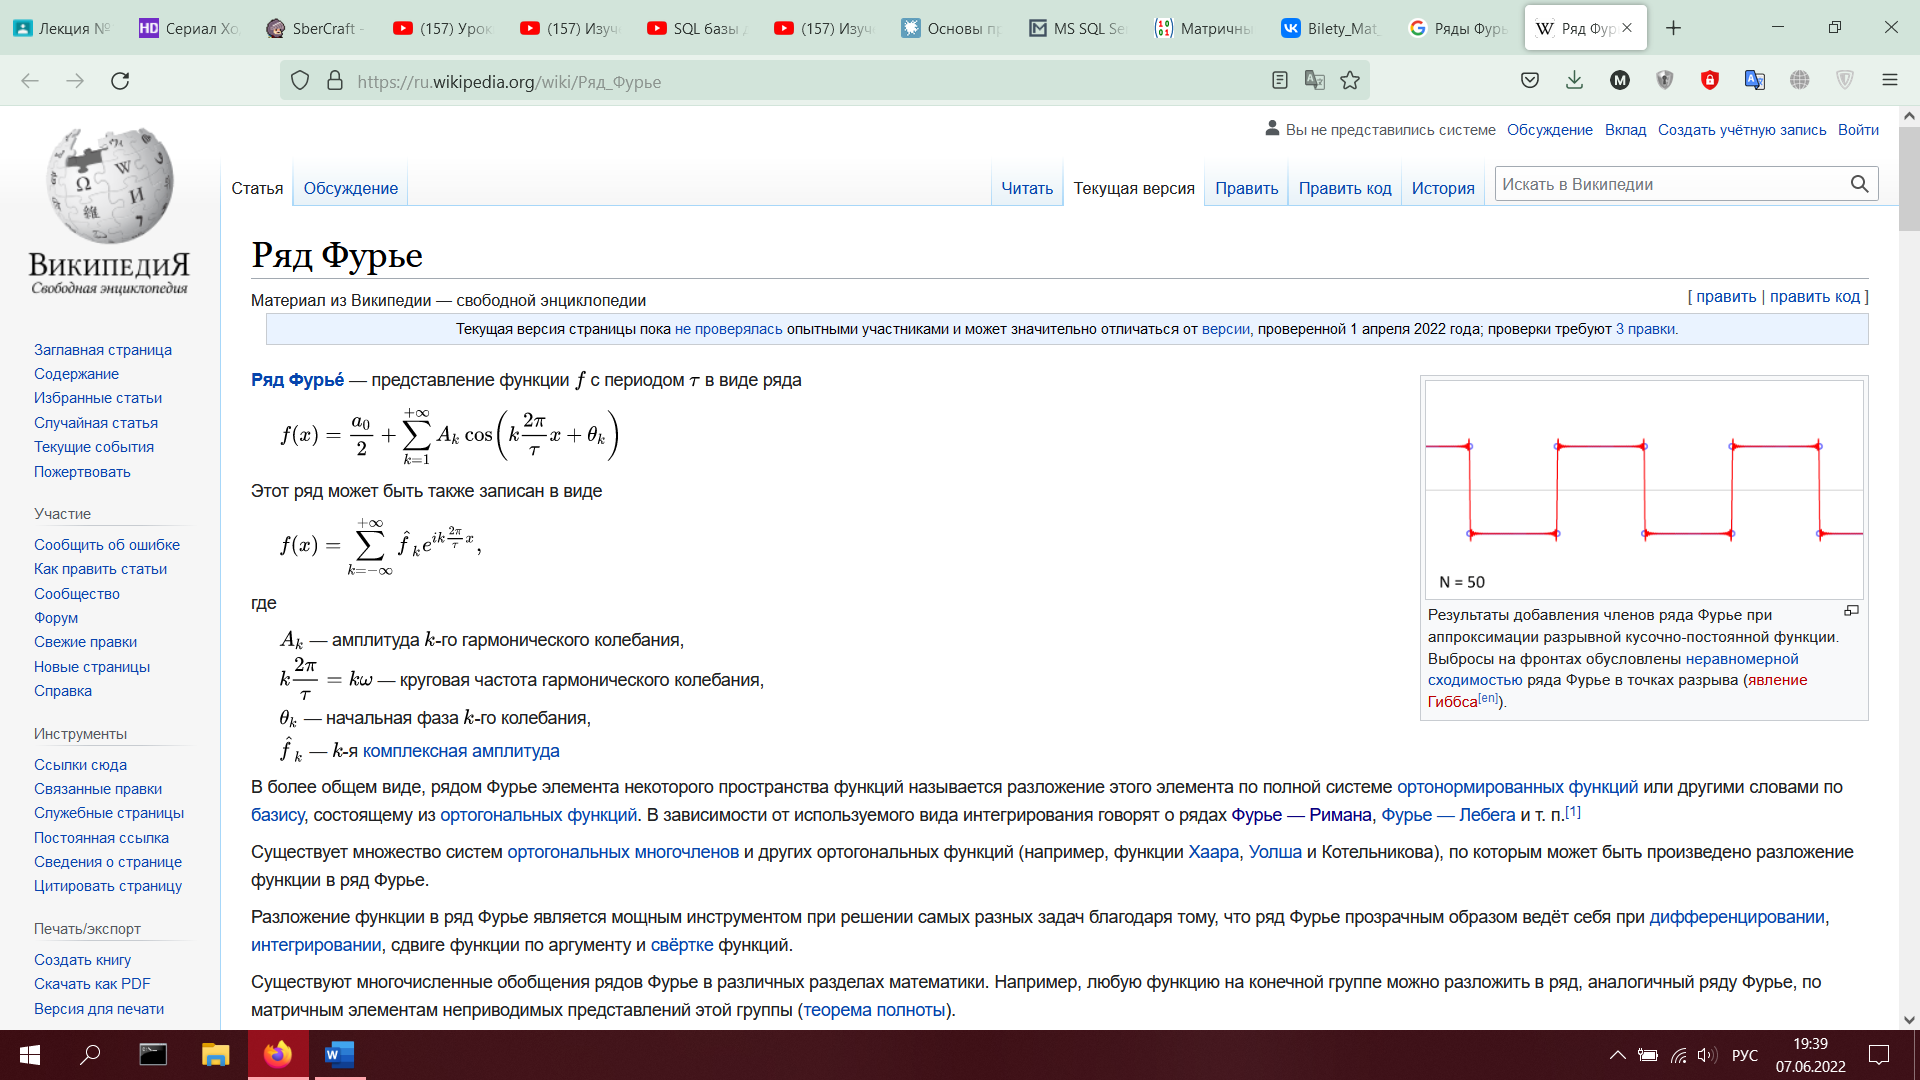The image size is (1920, 1080).
Task: Follow the ортогональных многочленов link
Action: coord(623,852)
